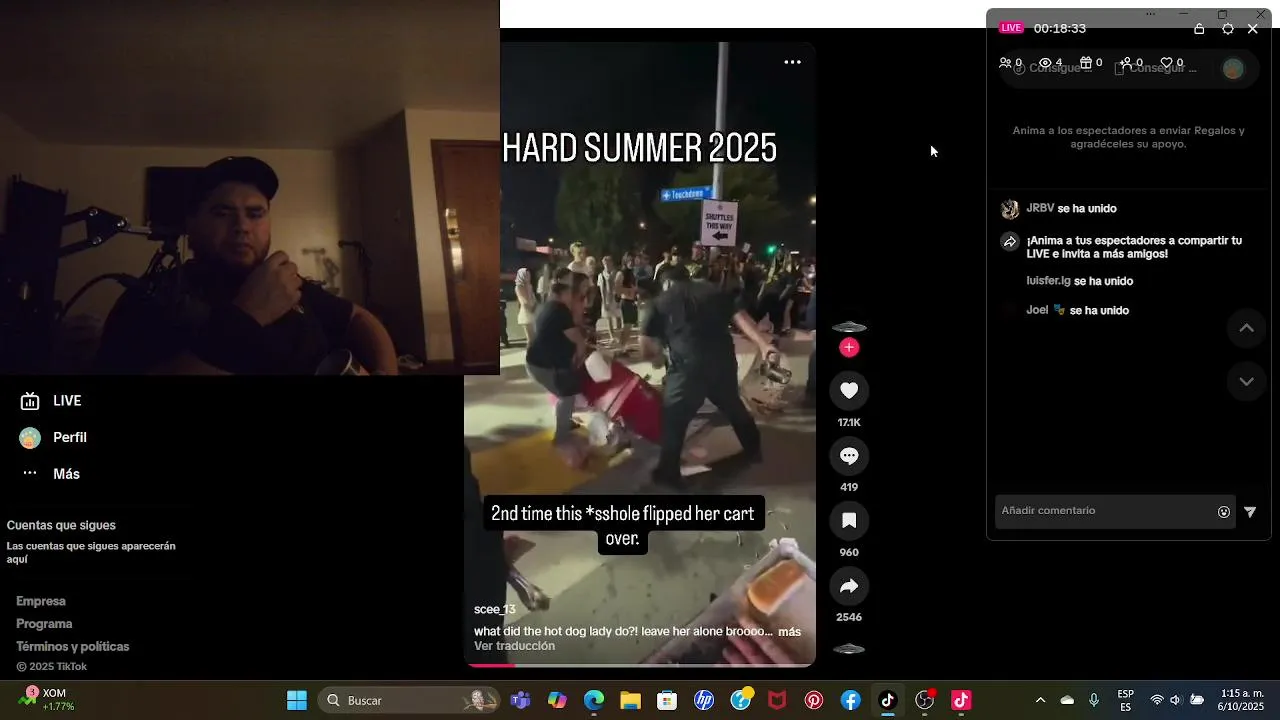Open the clock and date panel
The width and height of the screenshot is (1280, 720).
[x=1242, y=700]
